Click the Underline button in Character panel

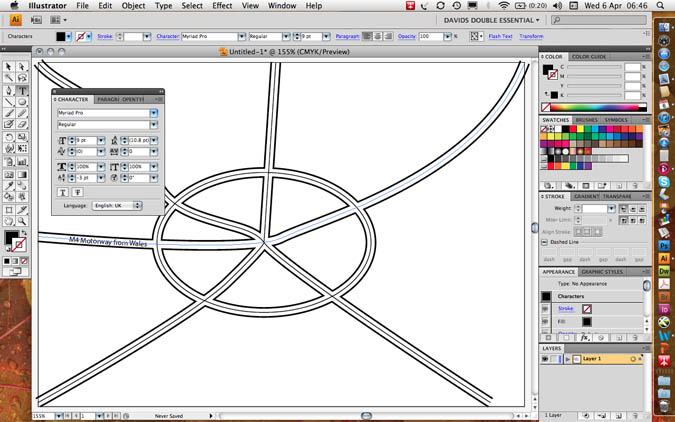pyautogui.click(x=63, y=191)
